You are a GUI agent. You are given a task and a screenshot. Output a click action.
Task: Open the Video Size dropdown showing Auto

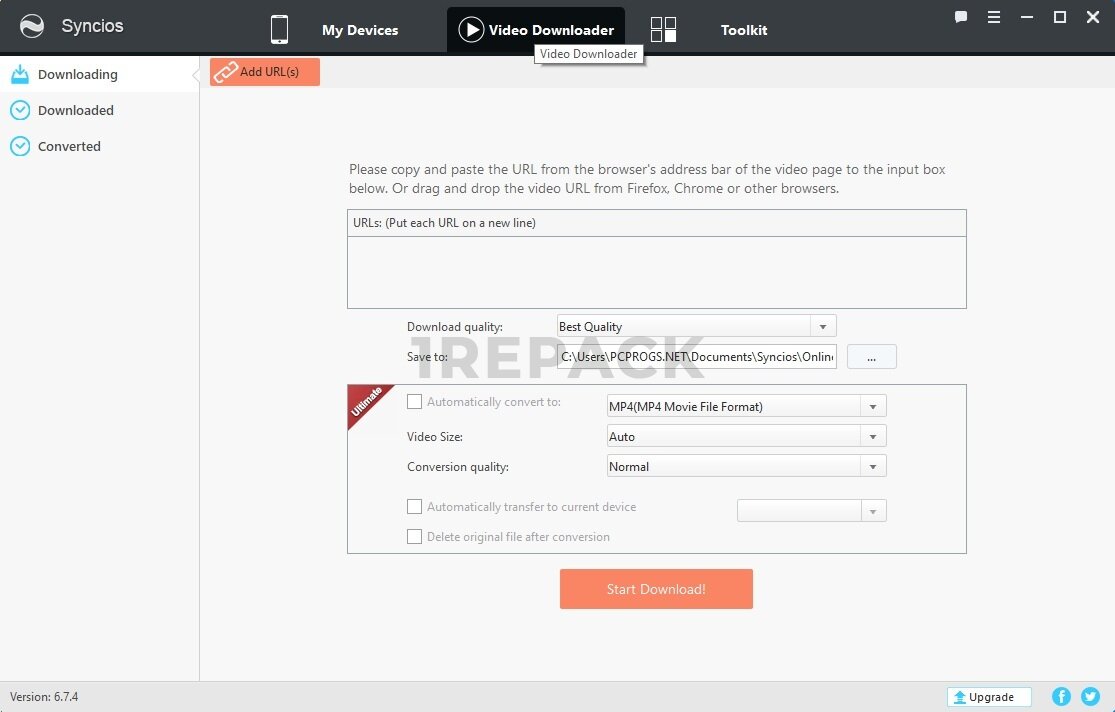coord(746,436)
